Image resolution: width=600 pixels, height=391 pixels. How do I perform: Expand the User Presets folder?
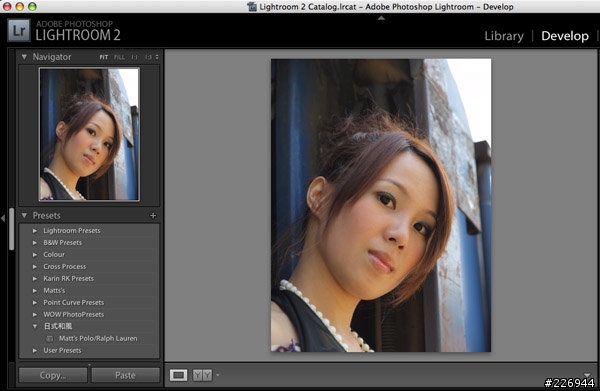(35, 350)
